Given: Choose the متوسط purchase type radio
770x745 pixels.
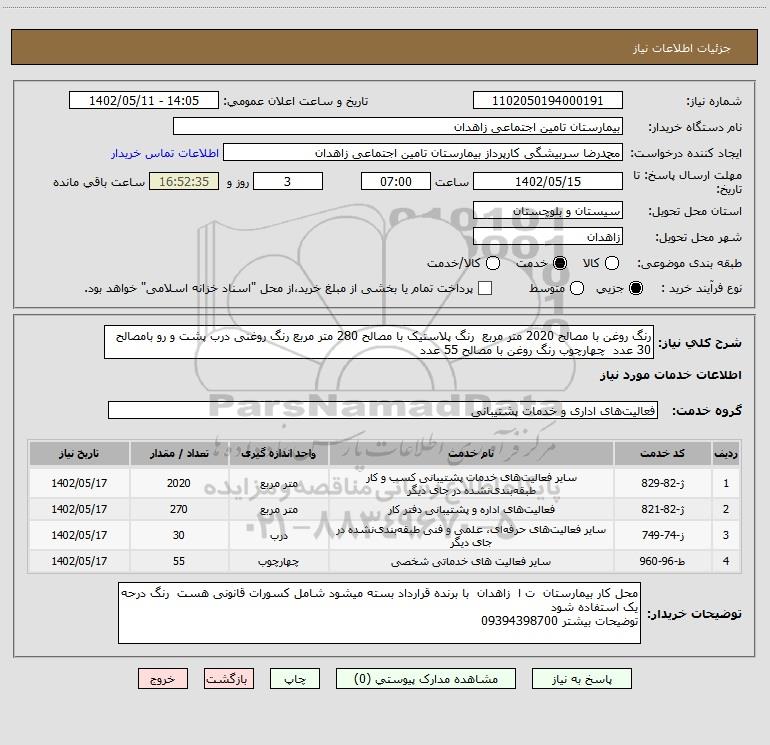Looking at the screenshot, I should [577, 288].
